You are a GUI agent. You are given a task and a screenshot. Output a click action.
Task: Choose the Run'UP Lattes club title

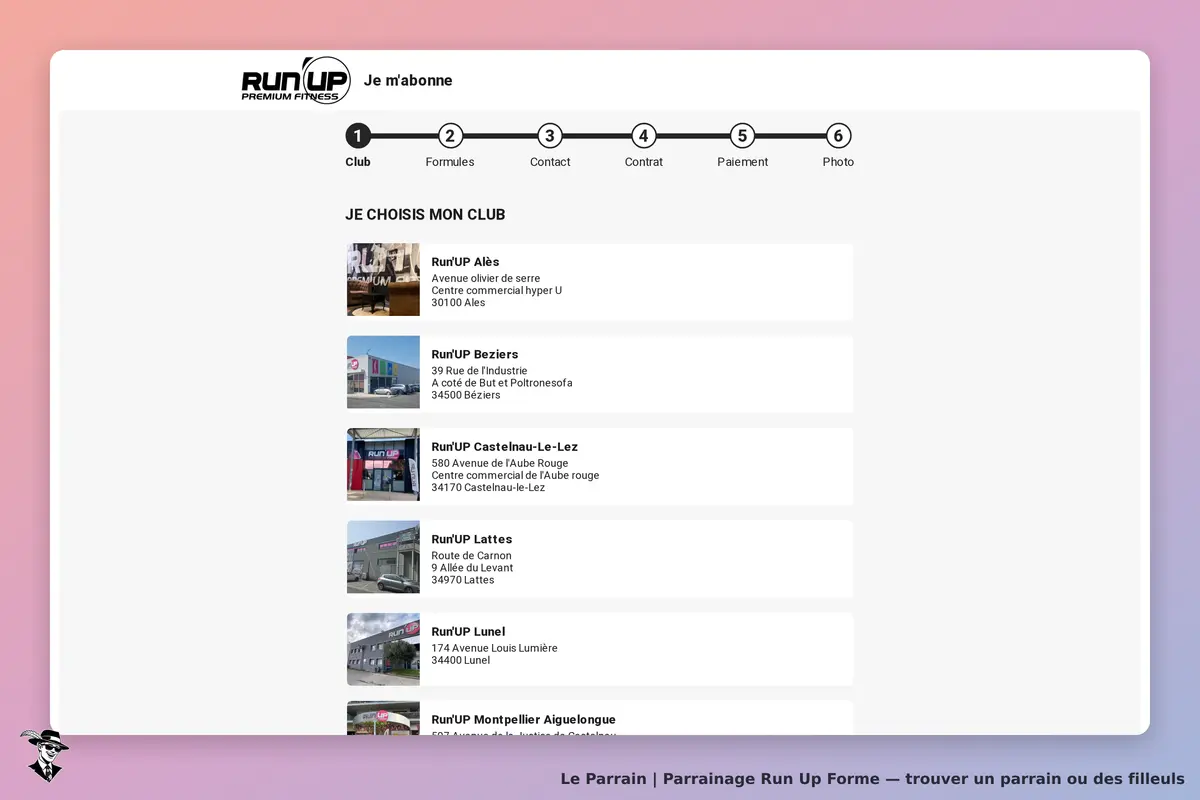472,539
